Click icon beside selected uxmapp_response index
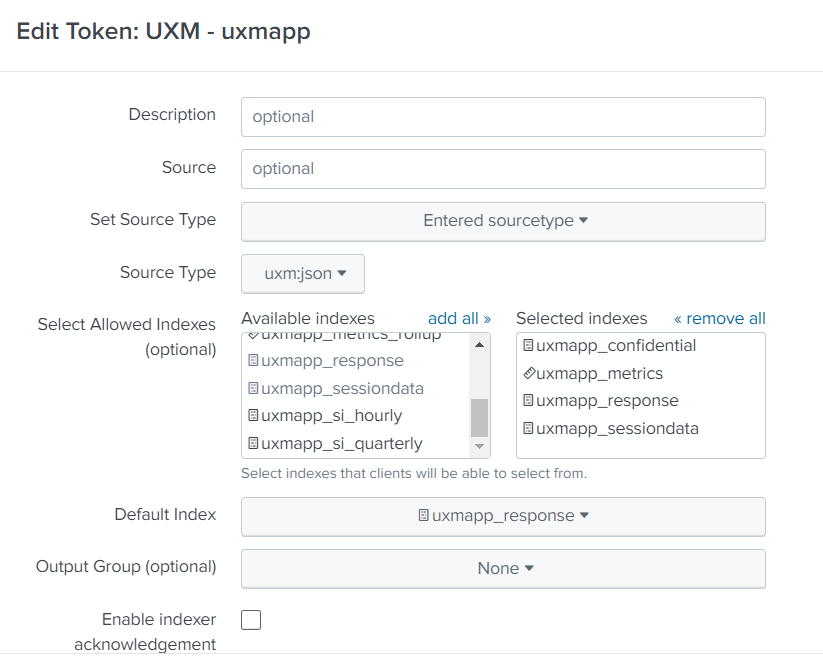 [528, 401]
